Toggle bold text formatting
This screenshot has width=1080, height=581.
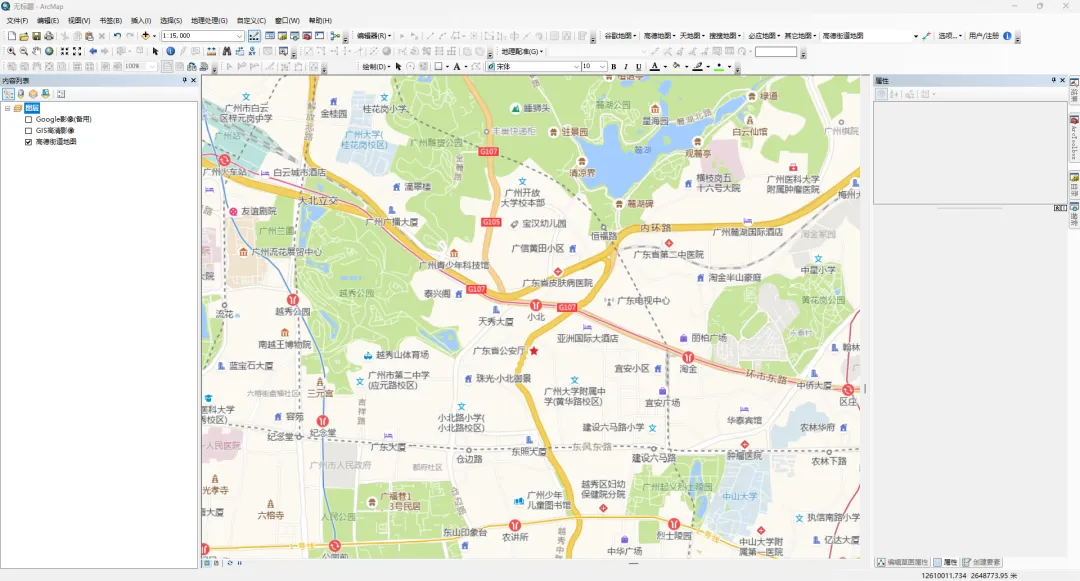coord(613,67)
